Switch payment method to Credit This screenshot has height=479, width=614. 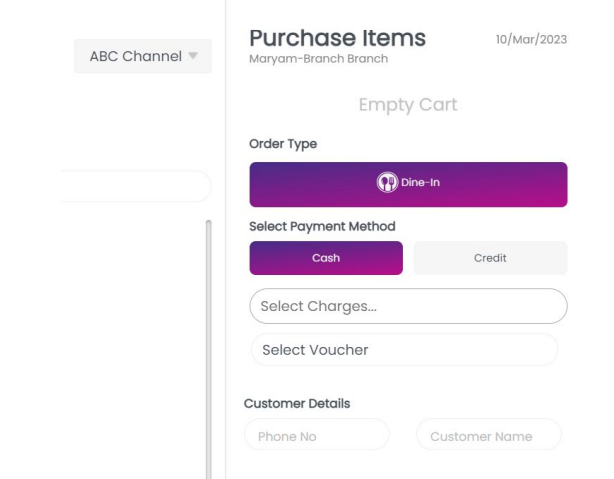pos(490,258)
